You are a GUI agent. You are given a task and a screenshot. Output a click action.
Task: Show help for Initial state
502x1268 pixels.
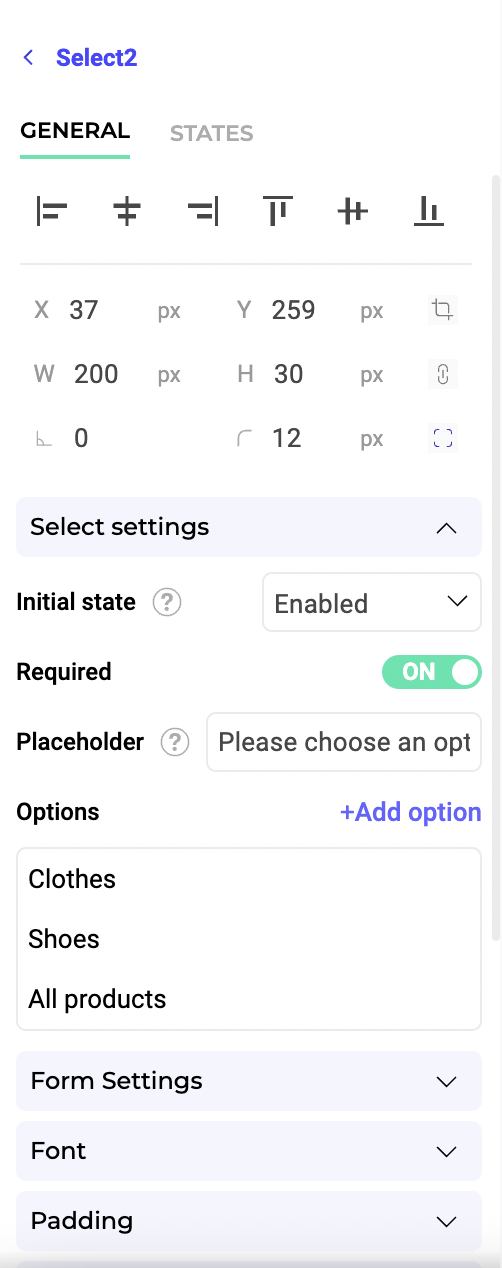click(x=167, y=603)
